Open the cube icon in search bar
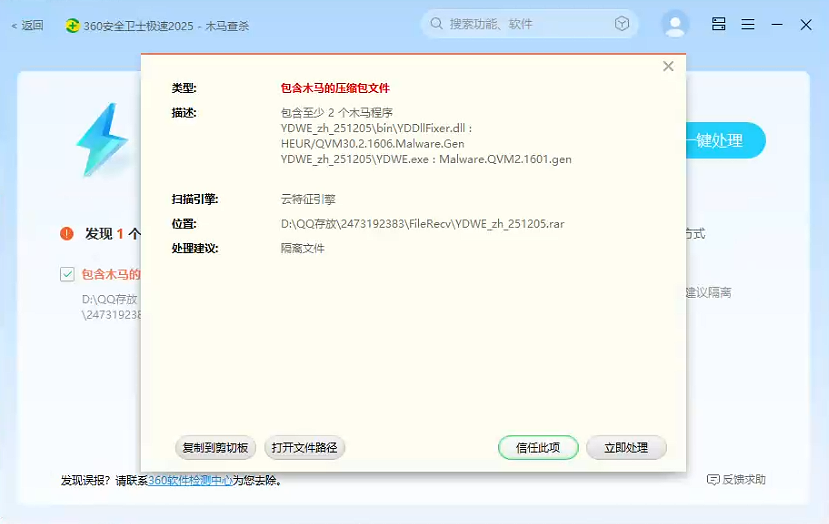 pyautogui.click(x=622, y=24)
